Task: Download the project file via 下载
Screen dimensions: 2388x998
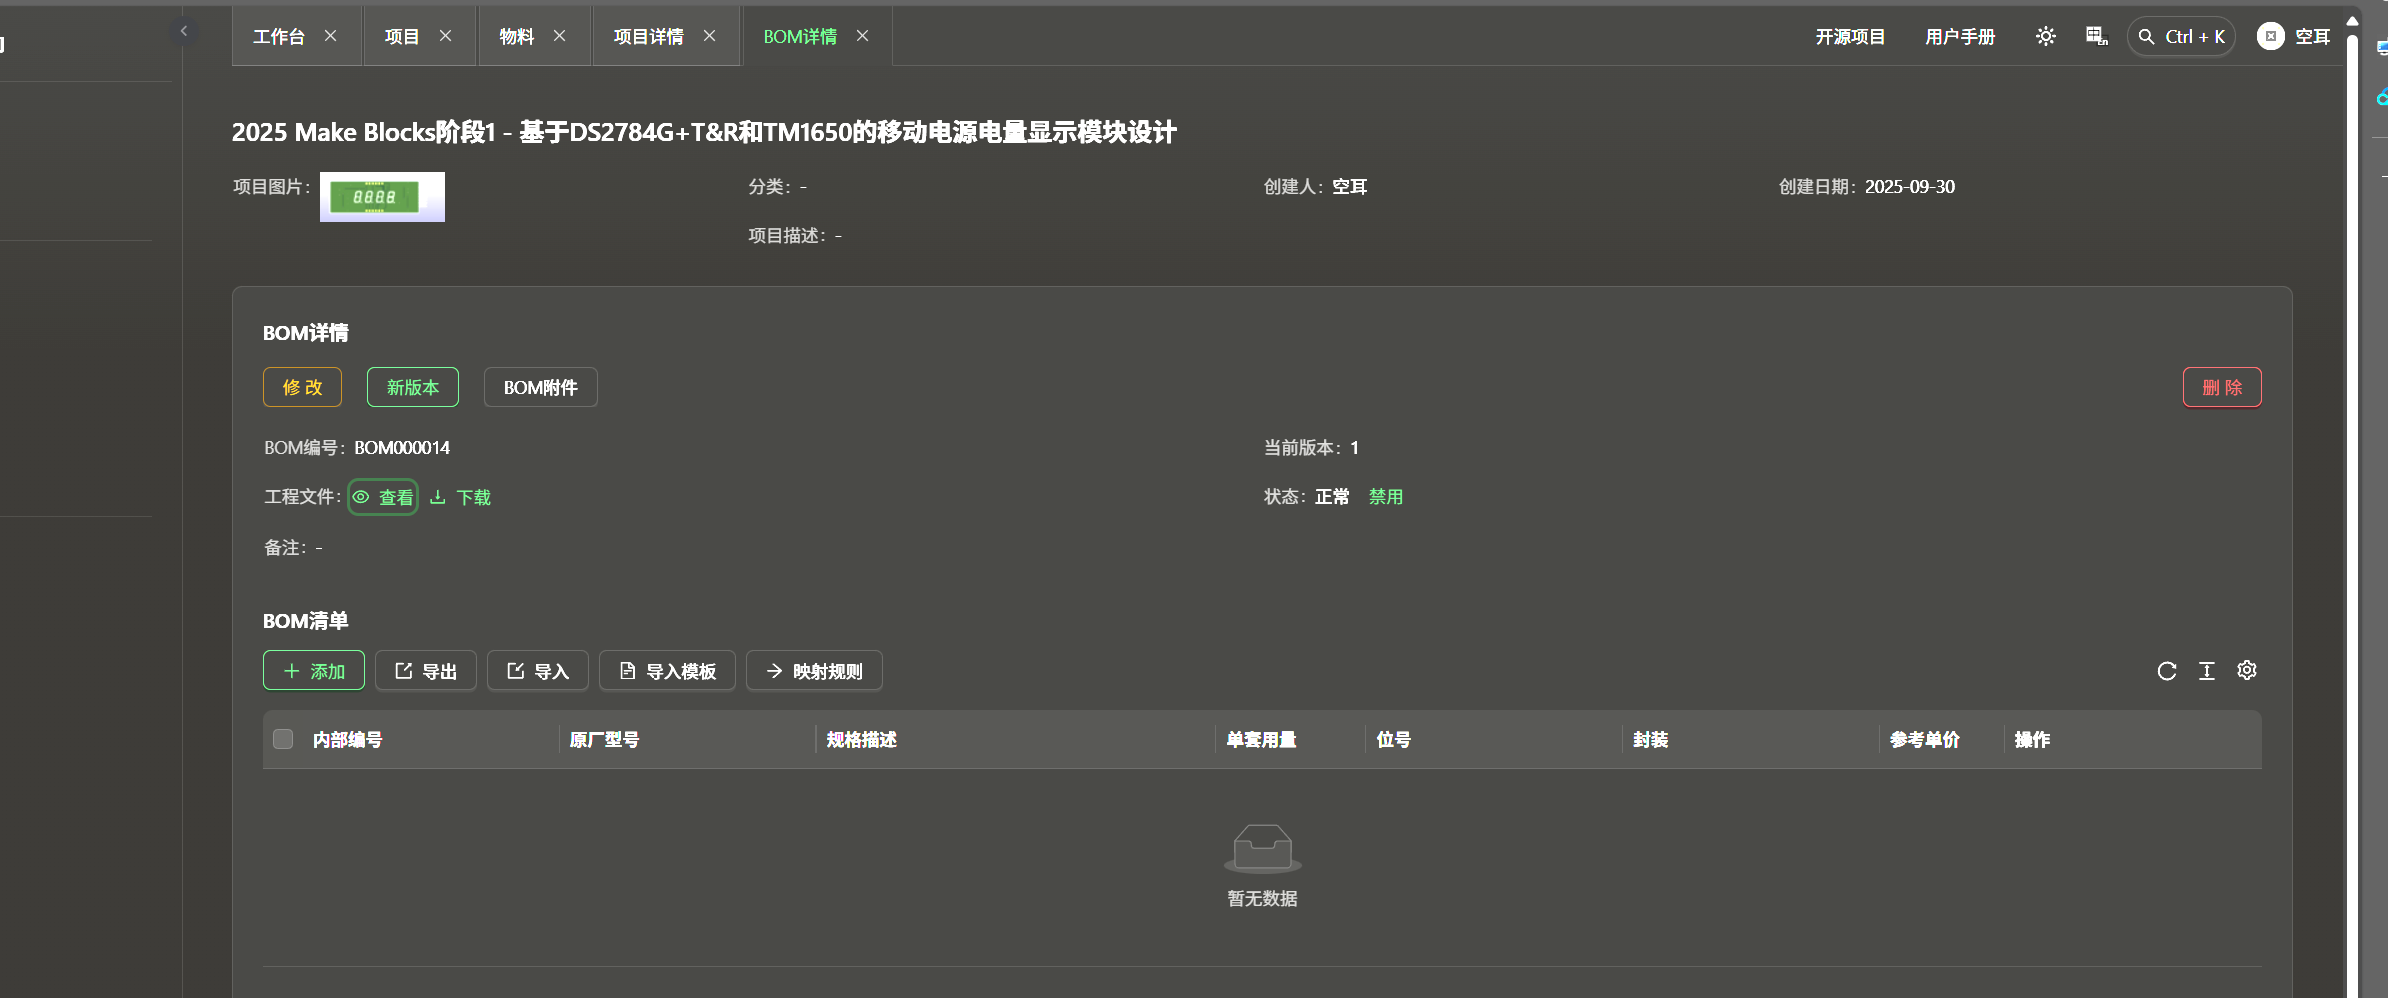Action: pyautogui.click(x=461, y=497)
